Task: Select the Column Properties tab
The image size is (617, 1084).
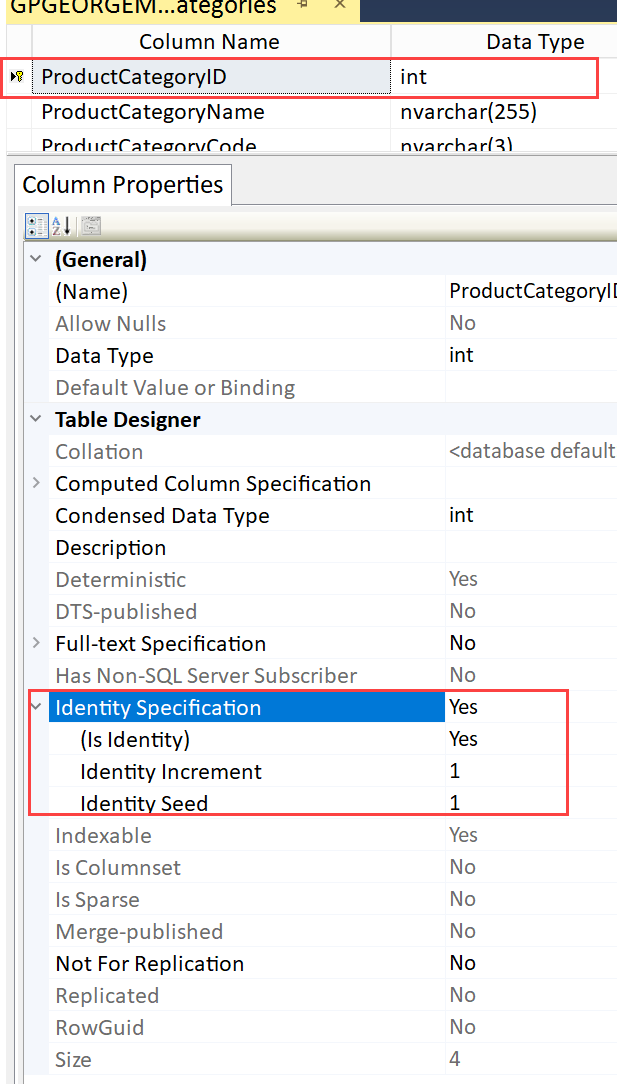Action: coord(122,186)
